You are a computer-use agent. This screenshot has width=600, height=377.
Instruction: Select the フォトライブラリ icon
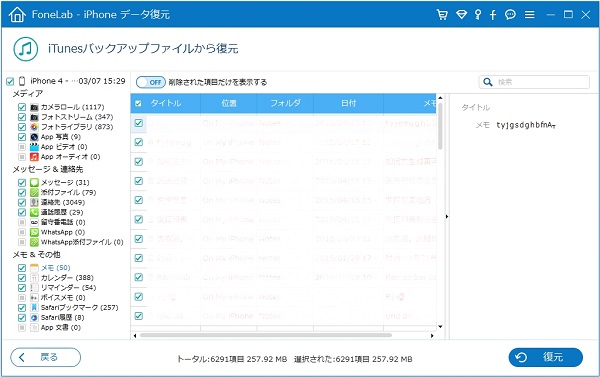pyautogui.click(x=34, y=127)
